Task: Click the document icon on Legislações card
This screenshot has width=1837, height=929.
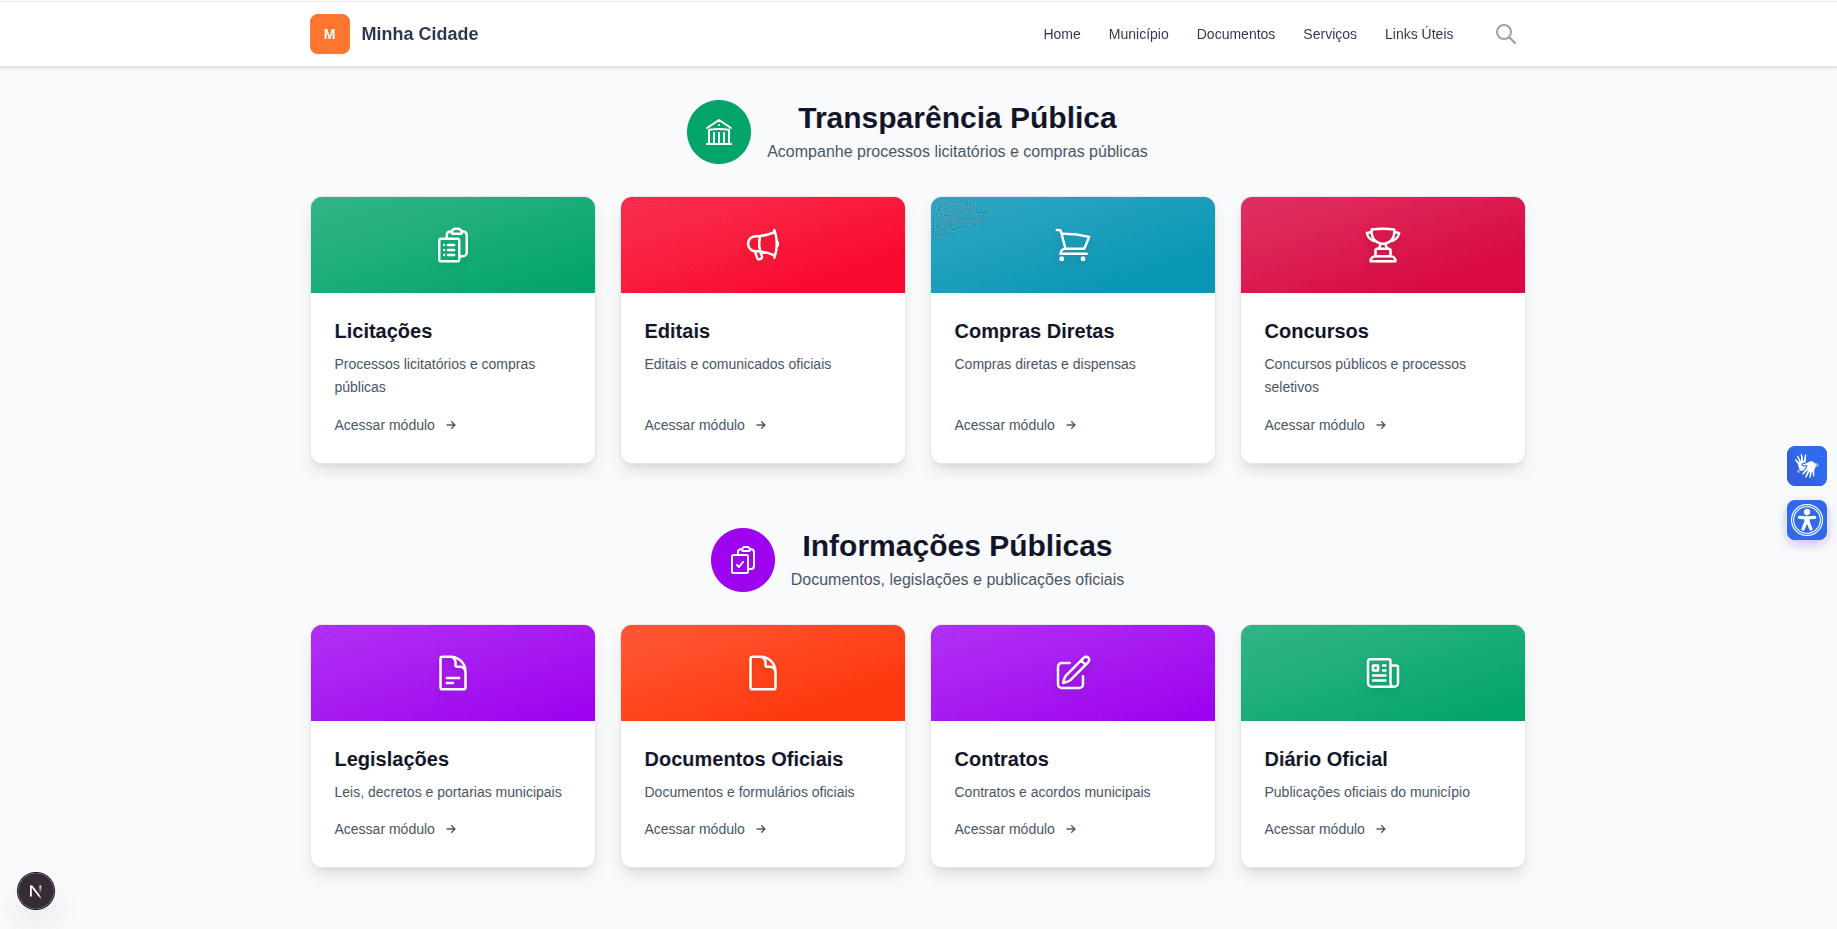Action: point(452,672)
